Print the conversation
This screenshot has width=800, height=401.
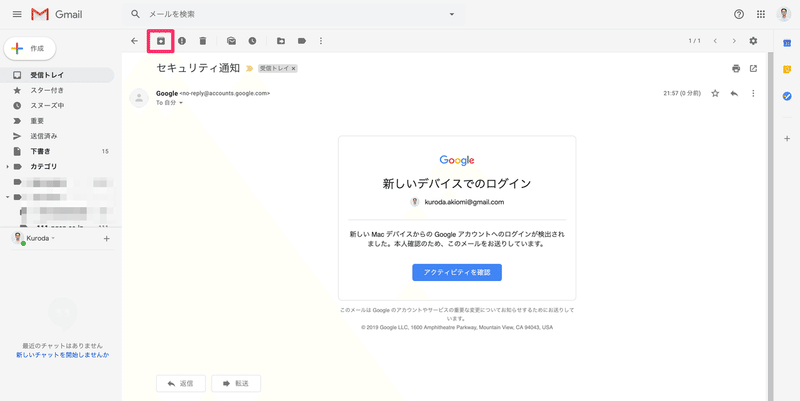(736, 68)
